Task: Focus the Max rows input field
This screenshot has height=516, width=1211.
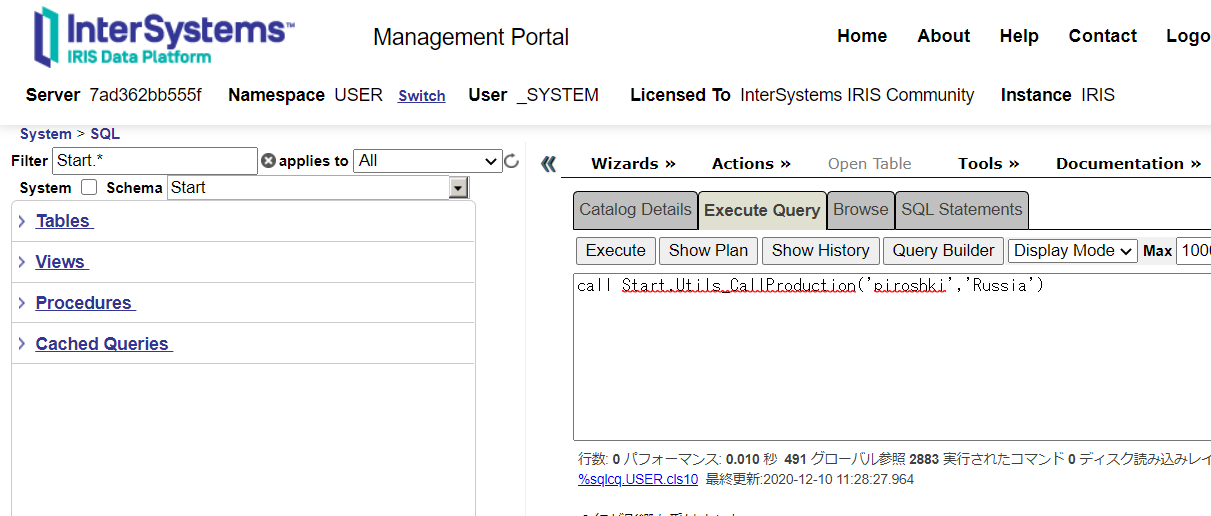Action: point(1194,251)
